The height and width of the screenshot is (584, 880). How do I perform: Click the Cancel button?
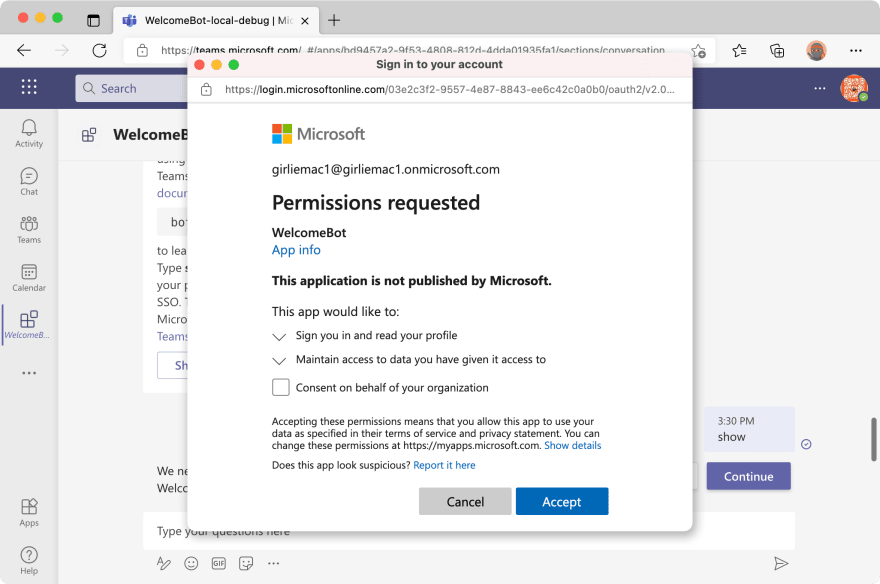point(465,501)
